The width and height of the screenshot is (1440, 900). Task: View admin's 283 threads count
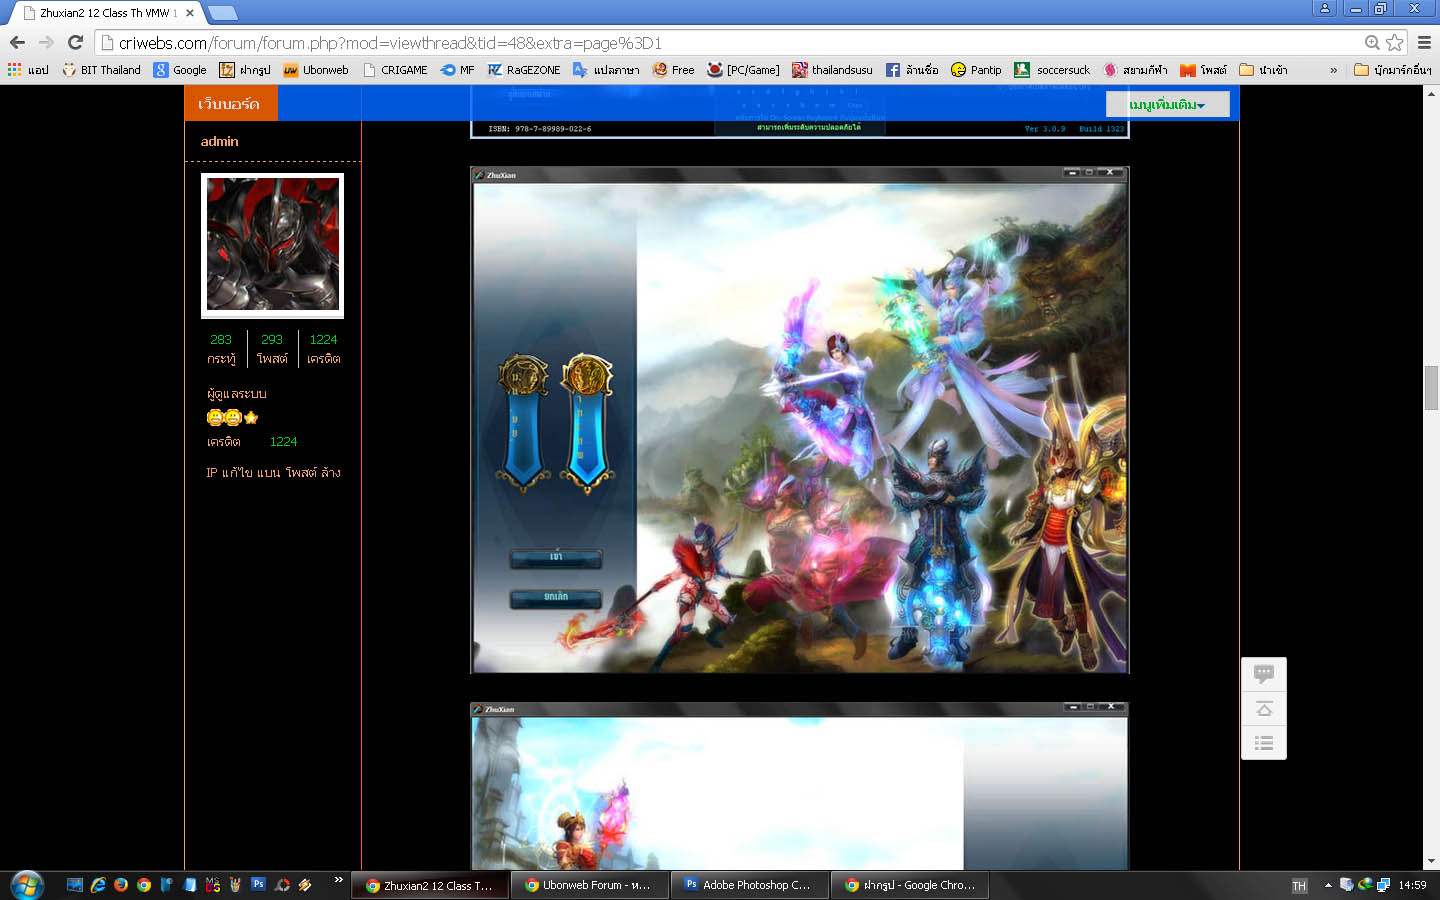point(221,339)
